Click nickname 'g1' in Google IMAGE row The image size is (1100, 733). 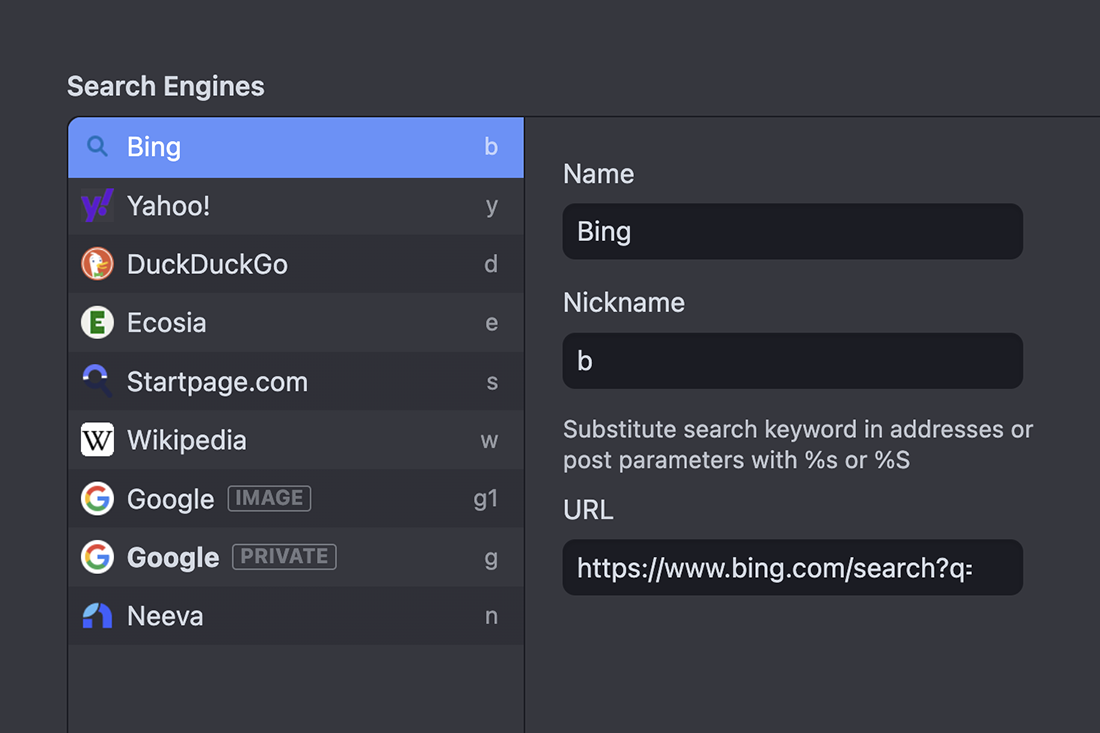coord(485,499)
